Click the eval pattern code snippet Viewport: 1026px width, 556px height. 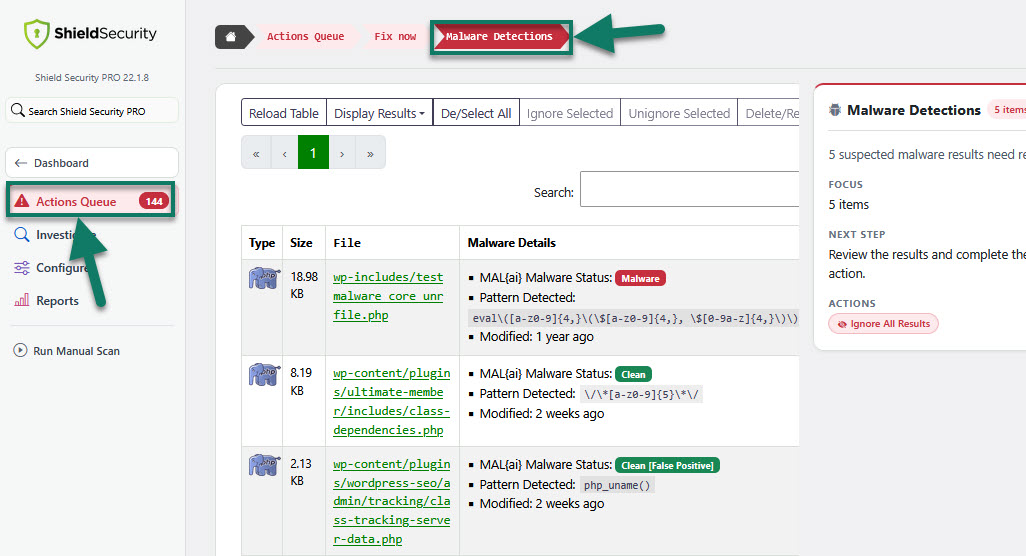click(x=633, y=318)
